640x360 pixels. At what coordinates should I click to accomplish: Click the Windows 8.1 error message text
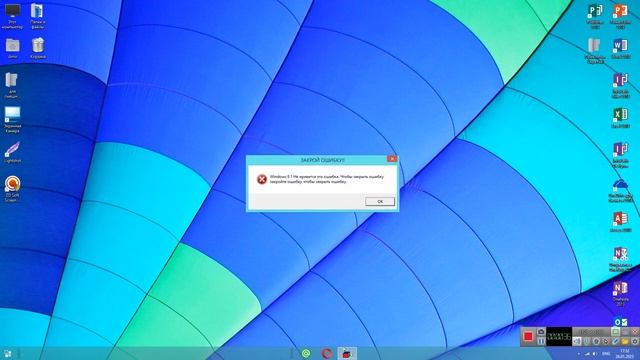tap(327, 179)
